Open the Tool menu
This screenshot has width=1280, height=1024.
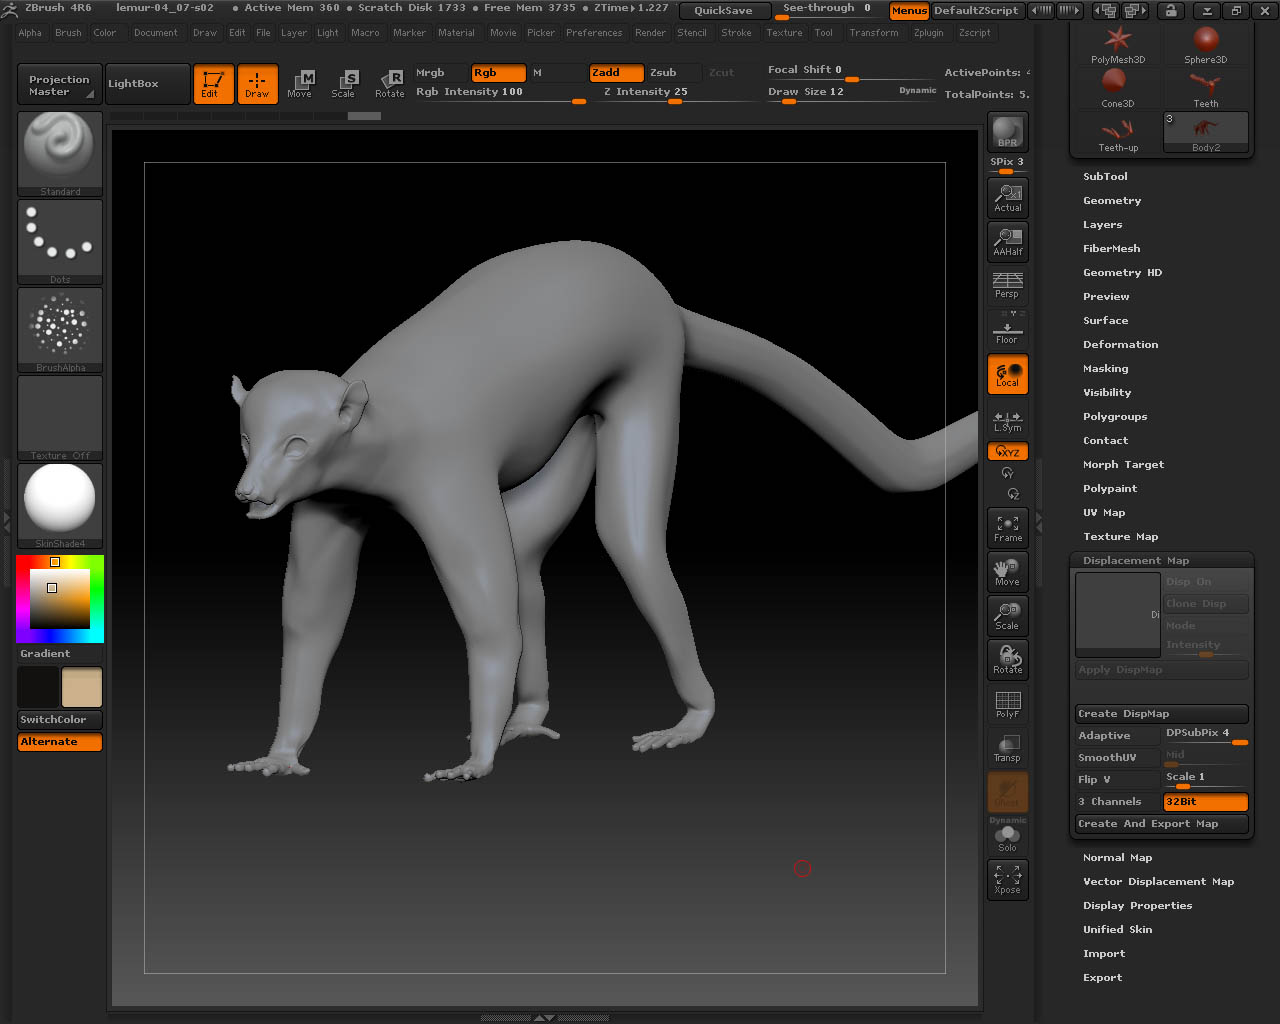click(x=823, y=33)
